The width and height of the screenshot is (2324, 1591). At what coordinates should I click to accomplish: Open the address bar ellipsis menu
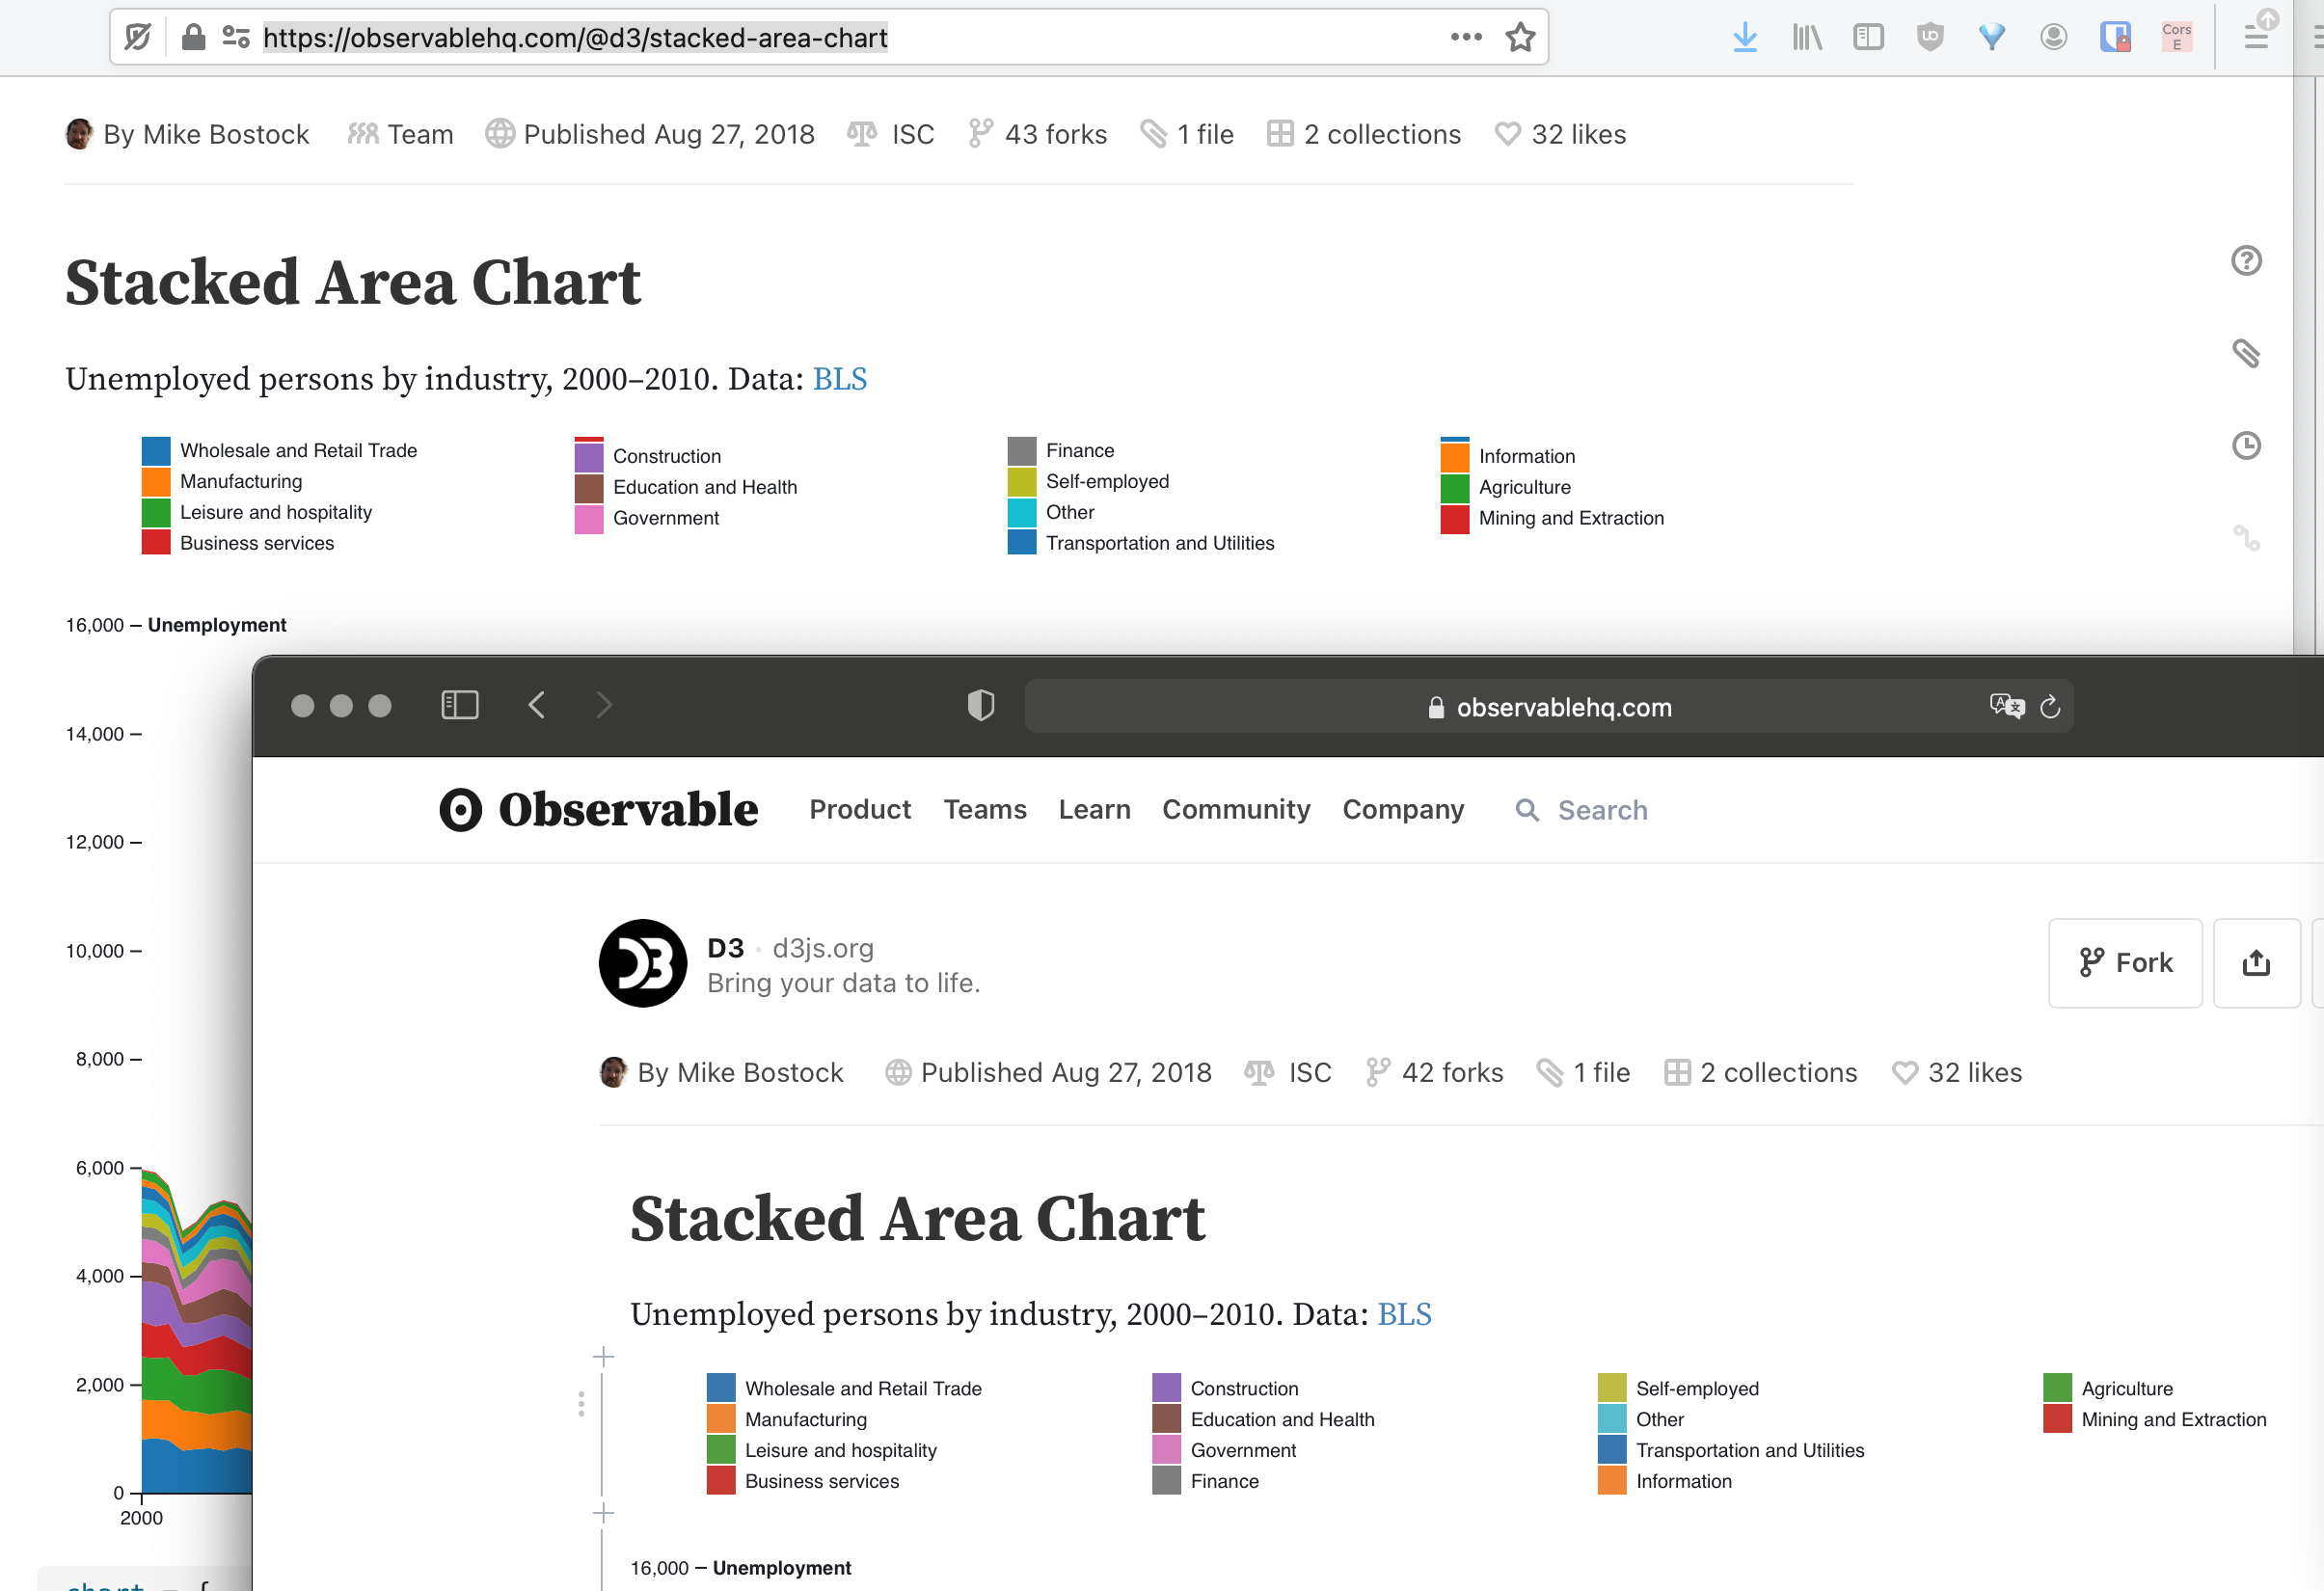click(x=1466, y=37)
